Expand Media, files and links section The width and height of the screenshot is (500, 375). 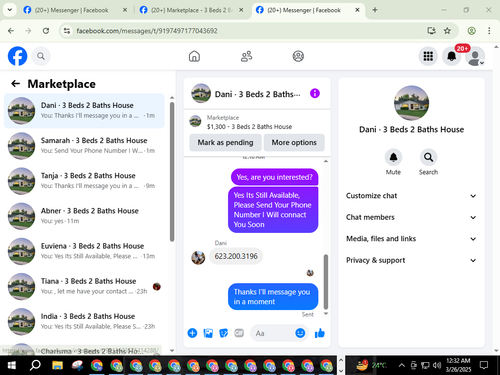(x=411, y=239)
